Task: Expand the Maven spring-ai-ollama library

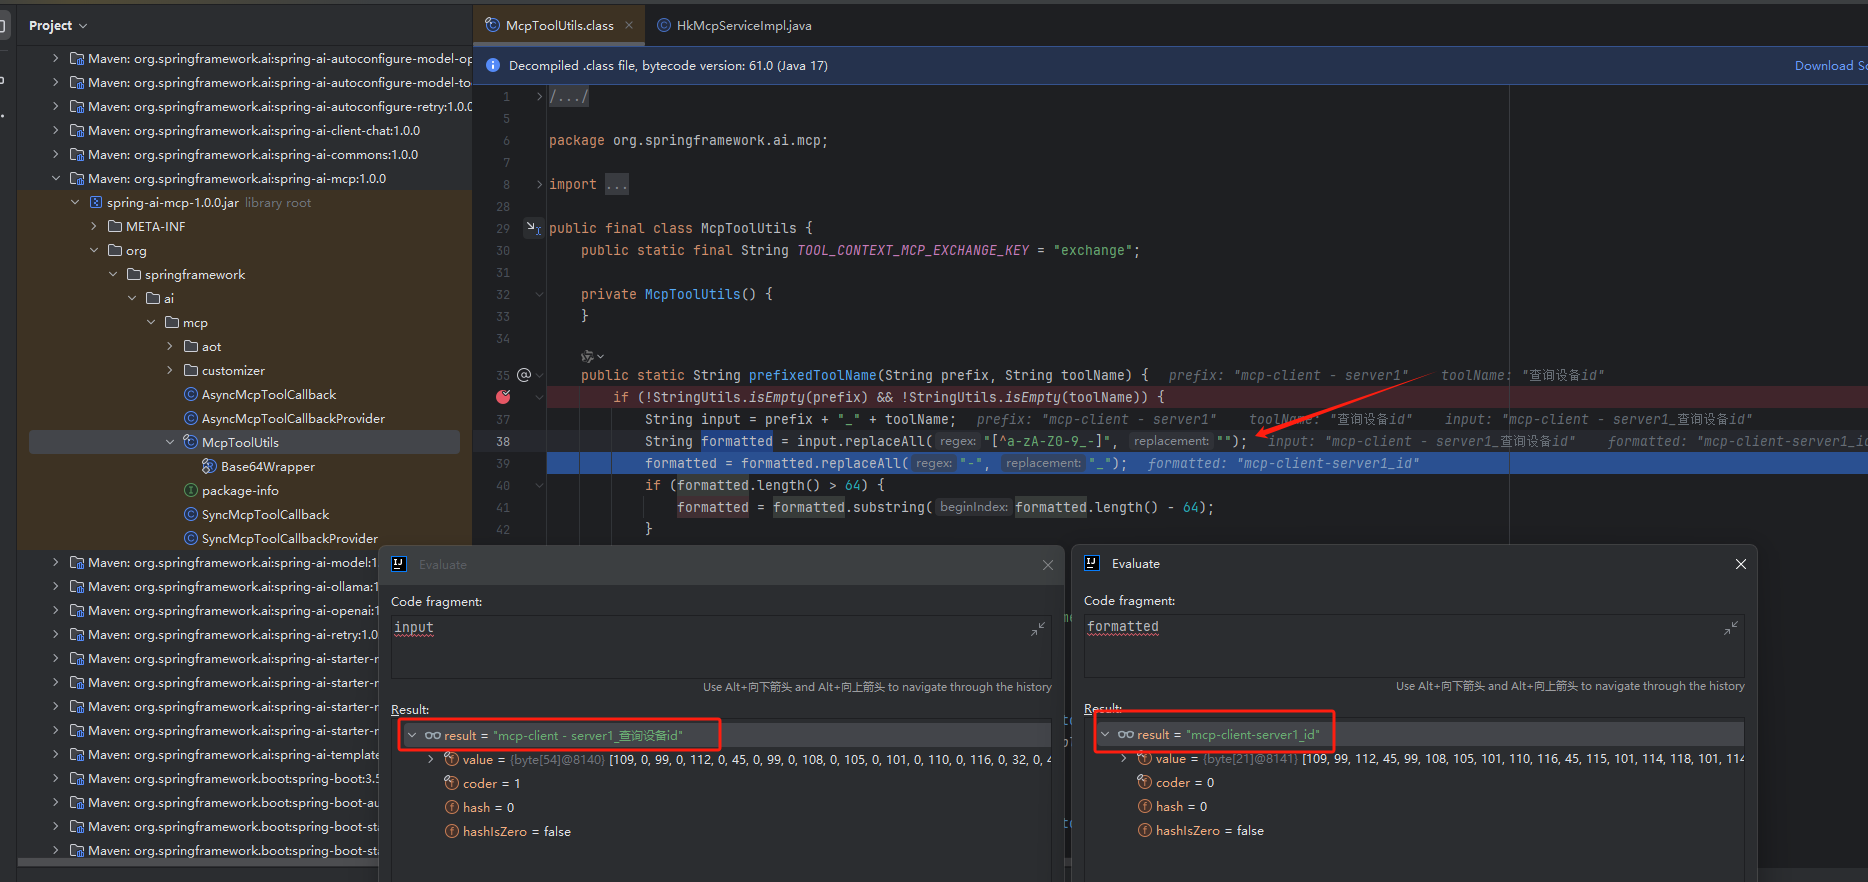Action: click(55, 587)
